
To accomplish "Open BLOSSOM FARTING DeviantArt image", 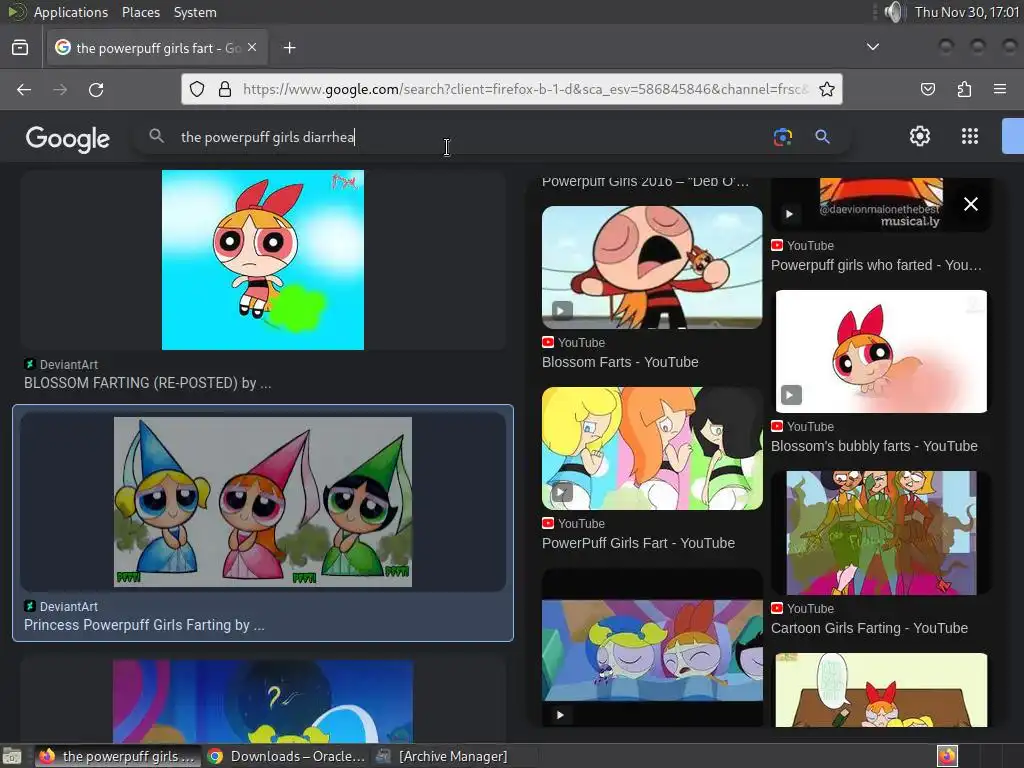I will pos(263,260).
